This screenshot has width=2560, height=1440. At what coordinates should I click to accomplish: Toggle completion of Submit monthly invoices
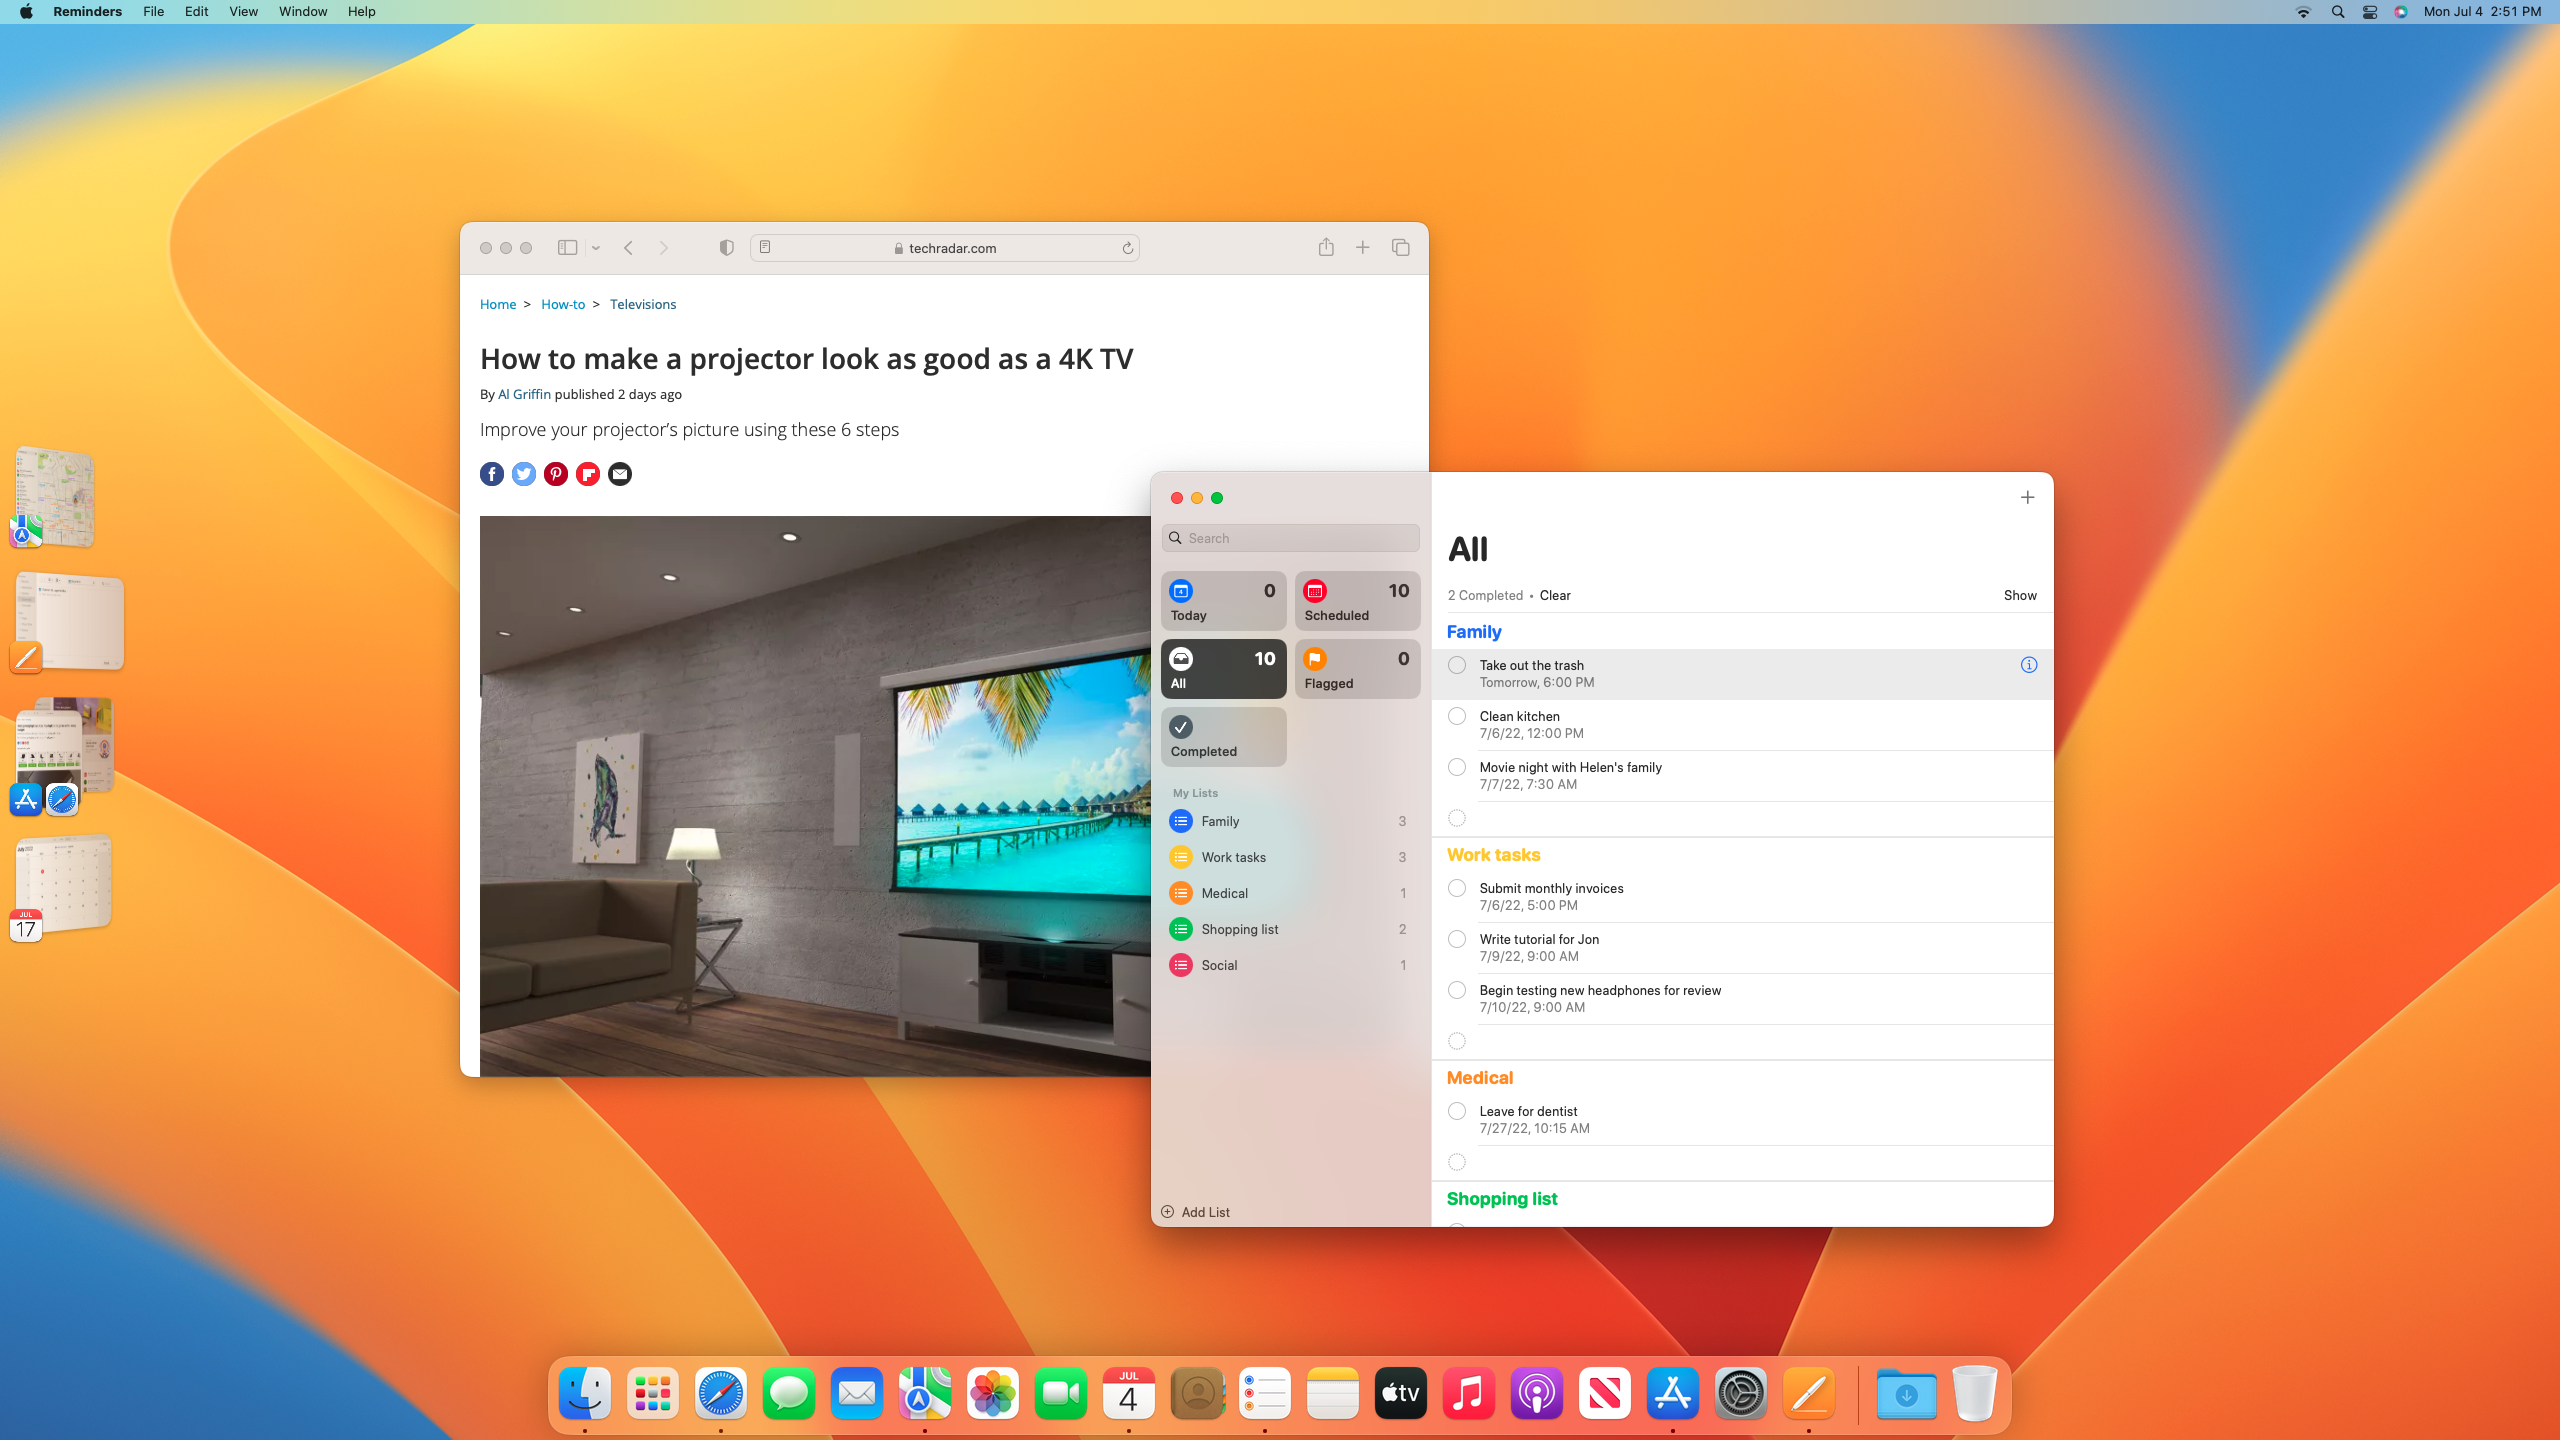(x=1456, y=888)
